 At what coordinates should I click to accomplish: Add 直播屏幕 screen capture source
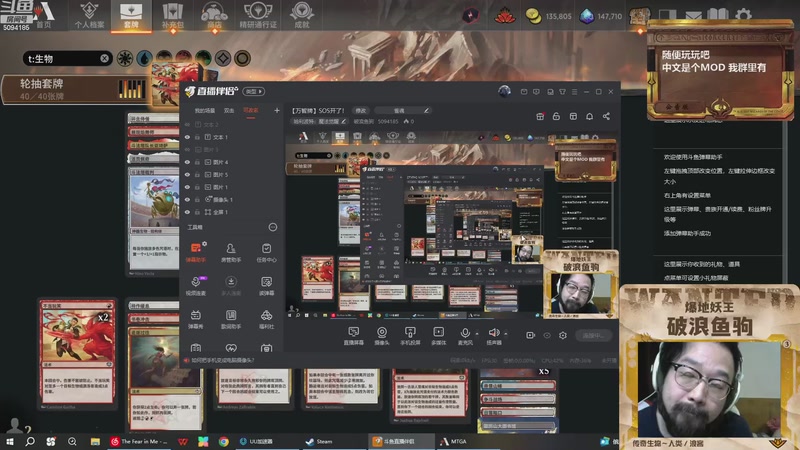click(x=353, y=336)
